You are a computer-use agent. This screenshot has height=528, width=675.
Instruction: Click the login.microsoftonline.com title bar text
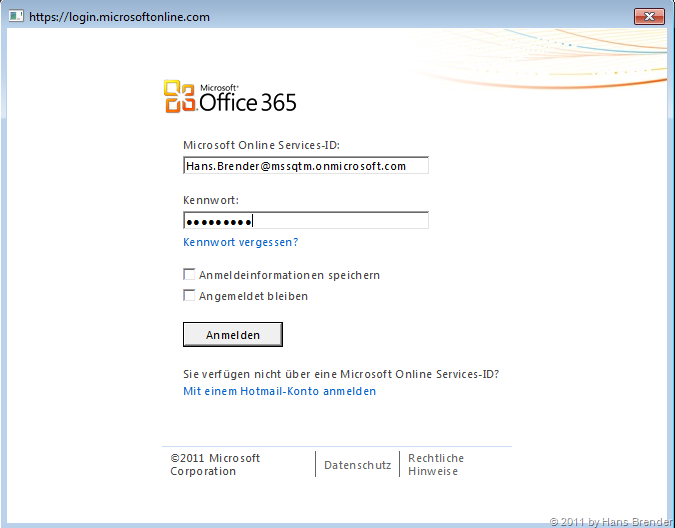pos(119,17)
